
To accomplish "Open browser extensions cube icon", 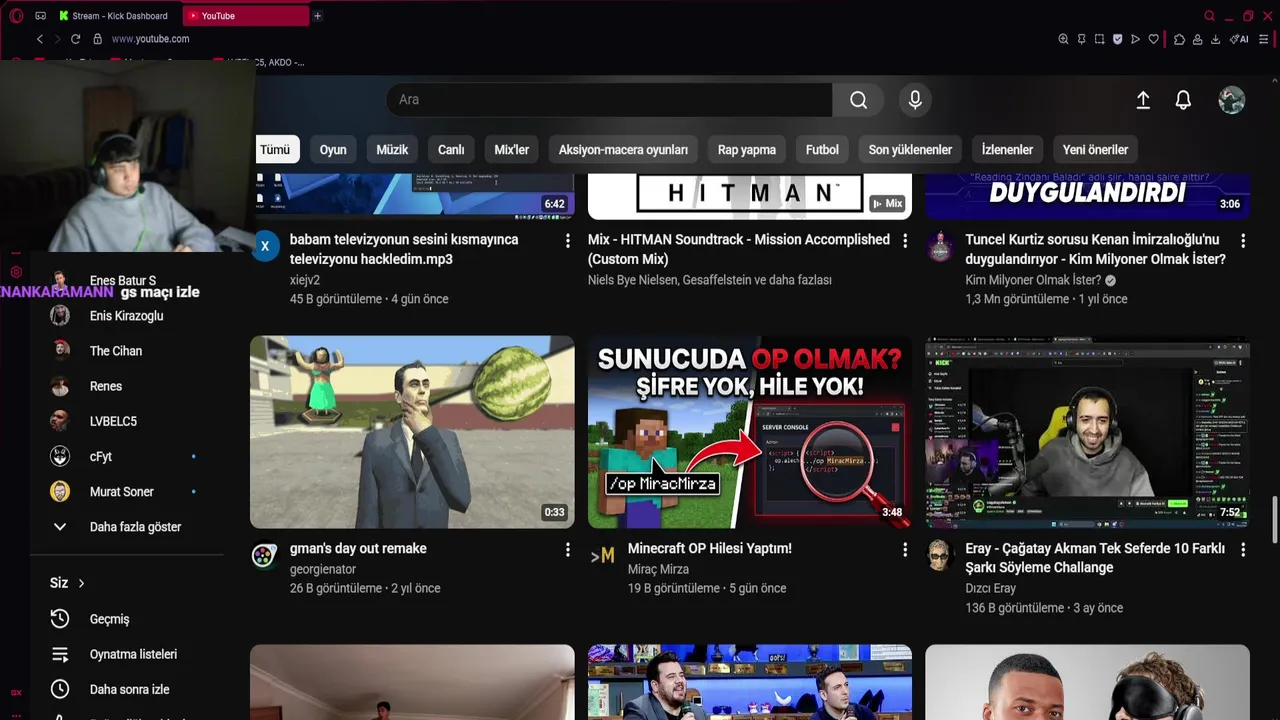I will 1179,39.
